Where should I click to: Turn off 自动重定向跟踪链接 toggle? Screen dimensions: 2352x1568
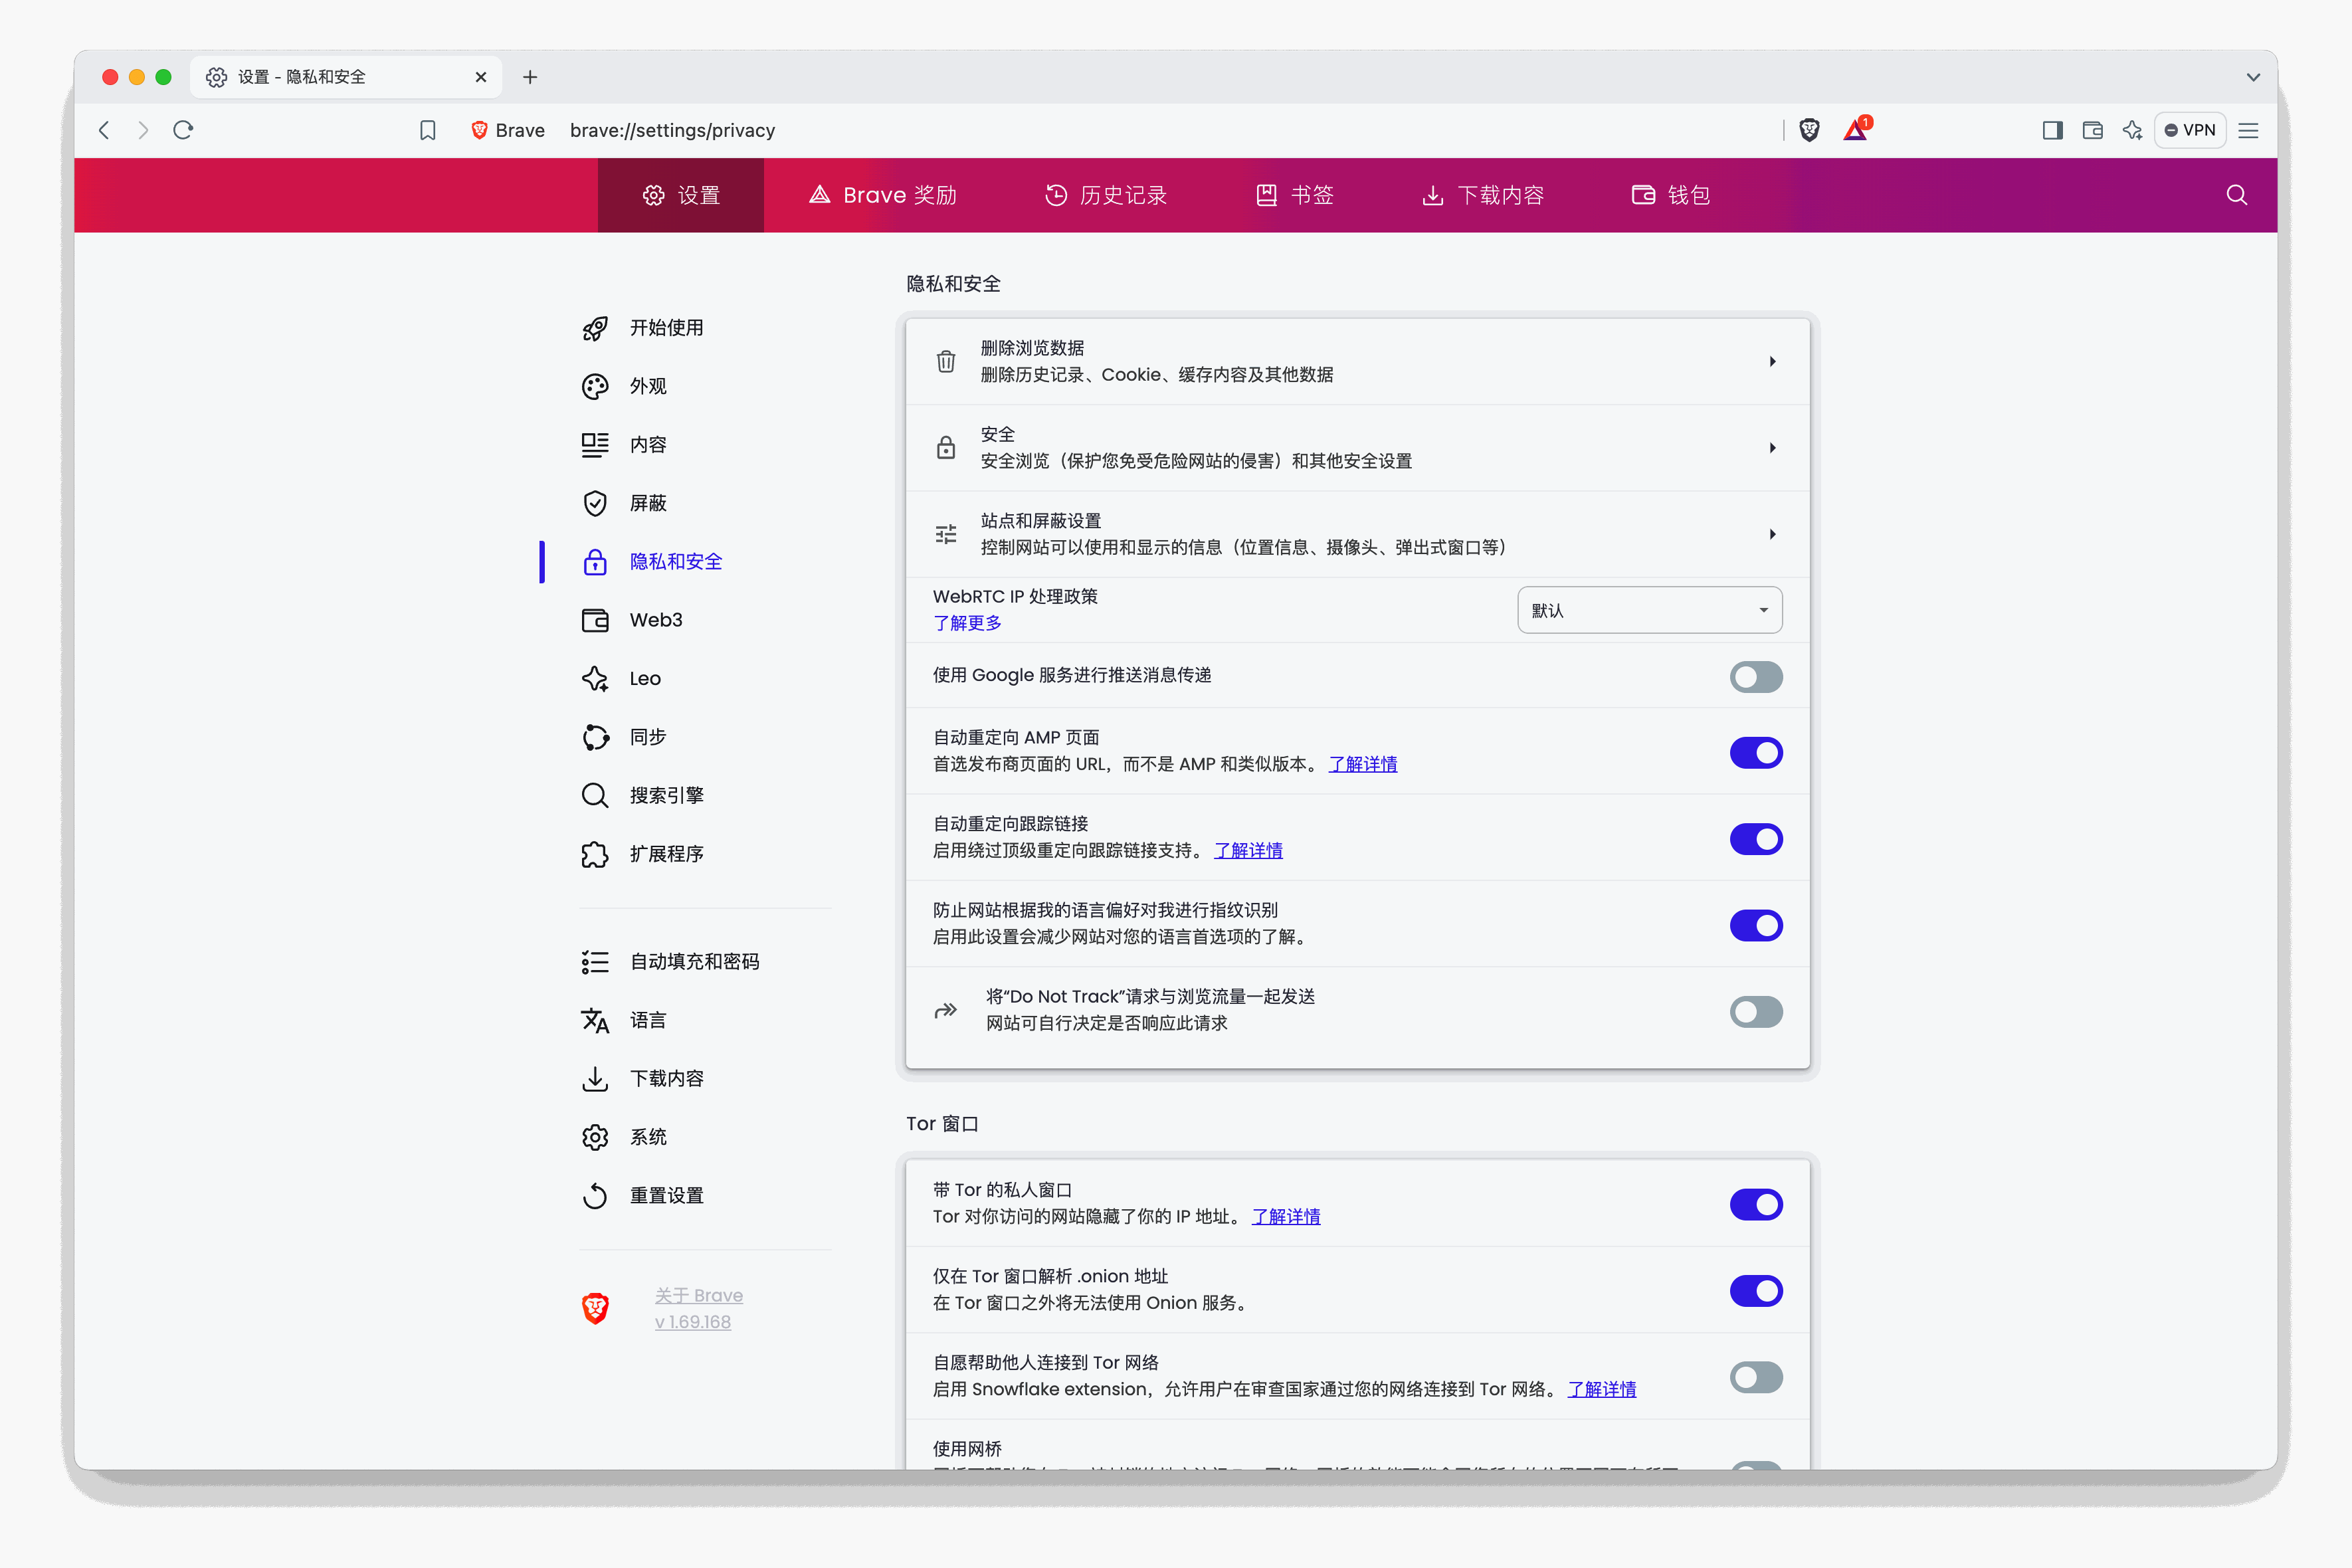(x=1756, y=838)
